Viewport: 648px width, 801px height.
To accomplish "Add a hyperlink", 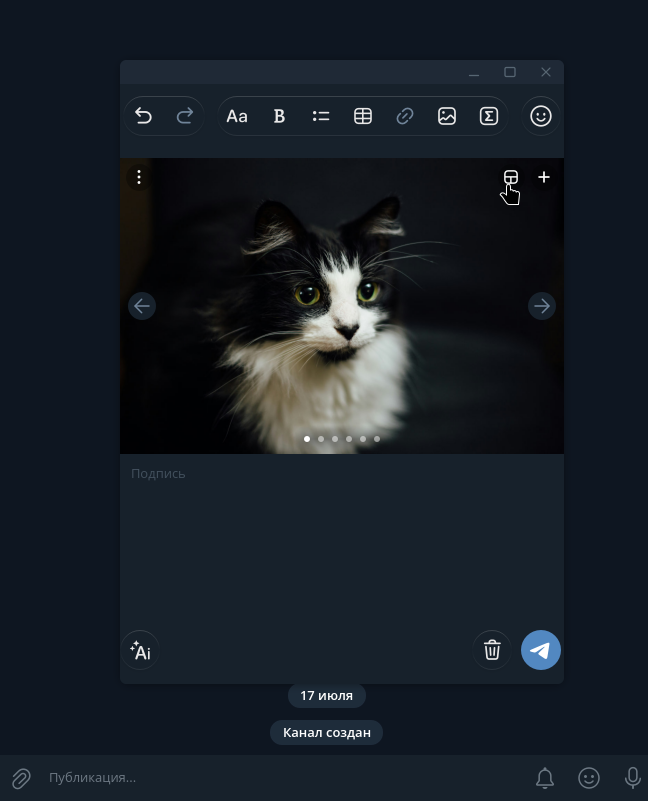I will [x=405, y=116].
